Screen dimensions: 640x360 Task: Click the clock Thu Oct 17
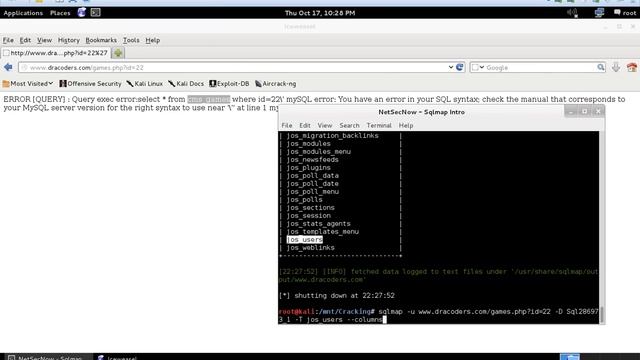click(x=320, y=13)
